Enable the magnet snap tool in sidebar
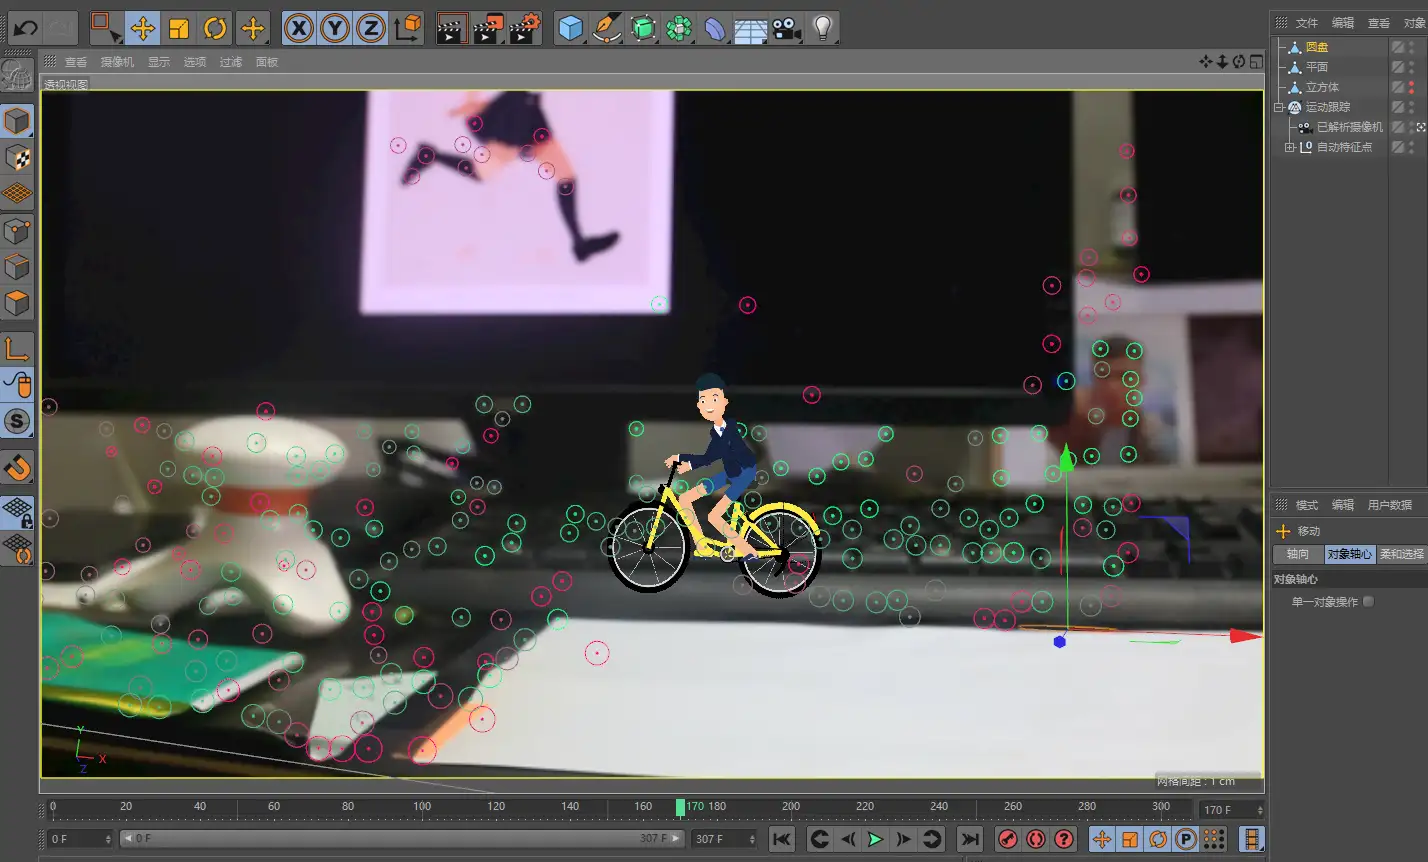This screenshot has width=1428, height=862. coord(17,468)
